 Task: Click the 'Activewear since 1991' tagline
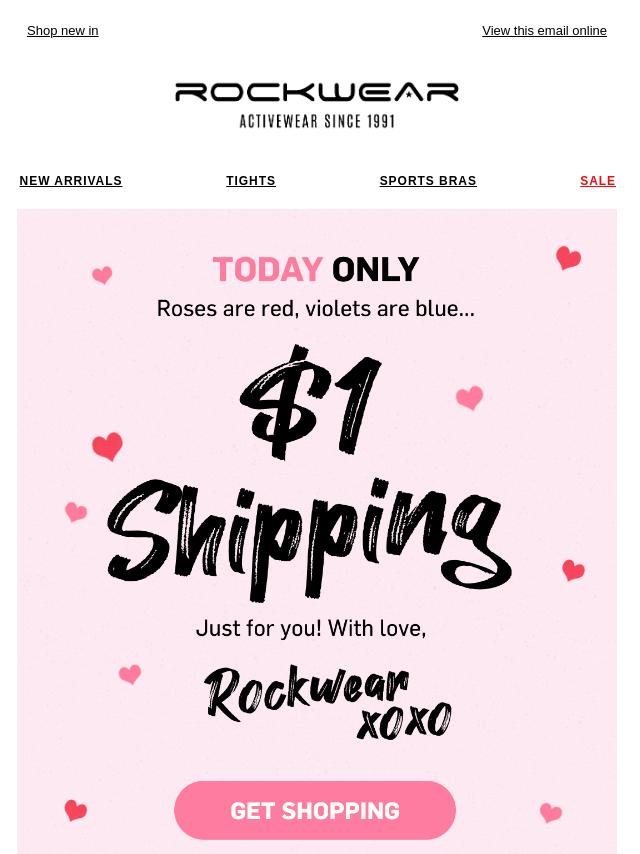317,121
